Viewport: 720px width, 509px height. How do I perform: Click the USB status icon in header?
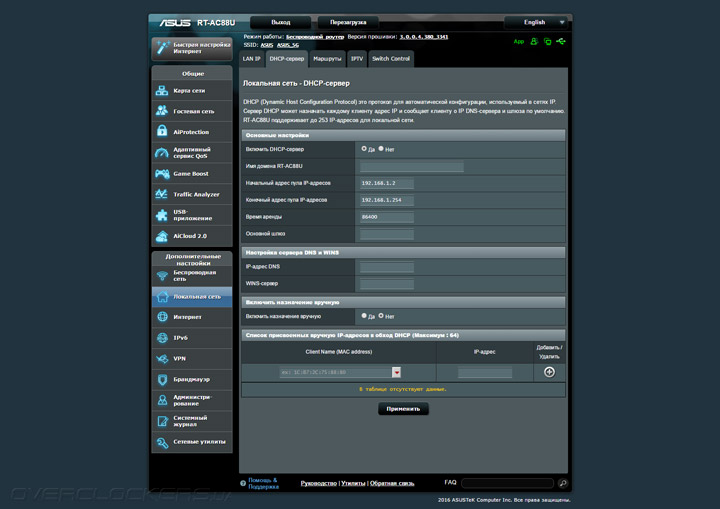coord(562,42)
